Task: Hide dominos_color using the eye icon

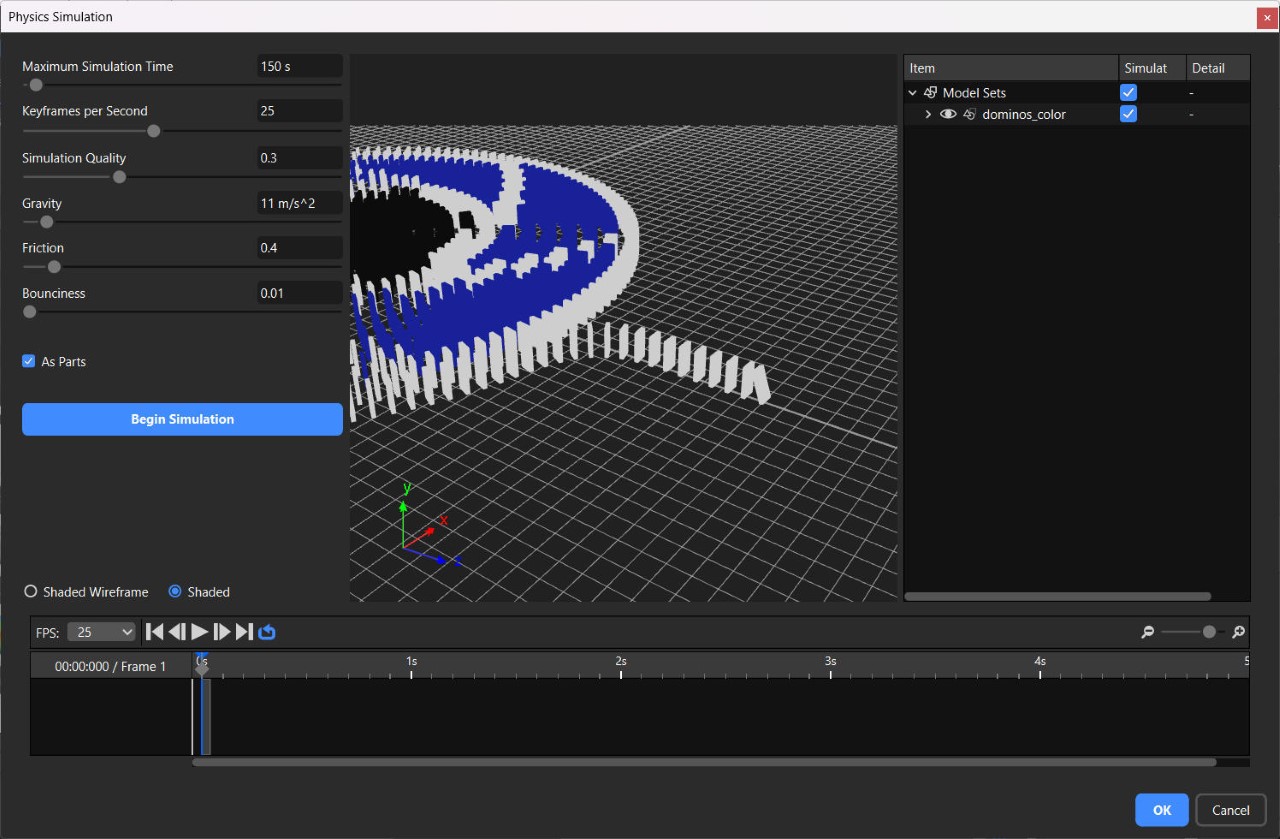Action: [x=948, y=115]
